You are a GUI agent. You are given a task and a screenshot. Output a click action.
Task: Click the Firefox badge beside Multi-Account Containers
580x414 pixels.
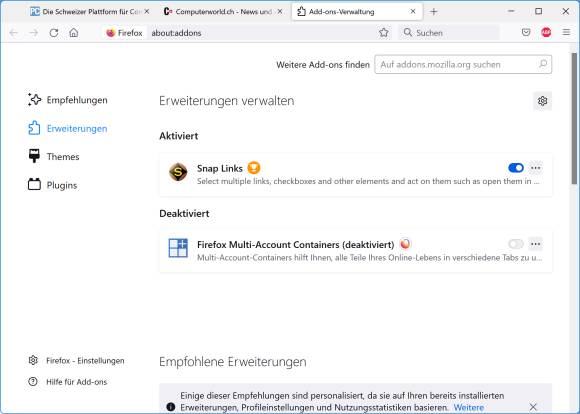tap(405, 244)
